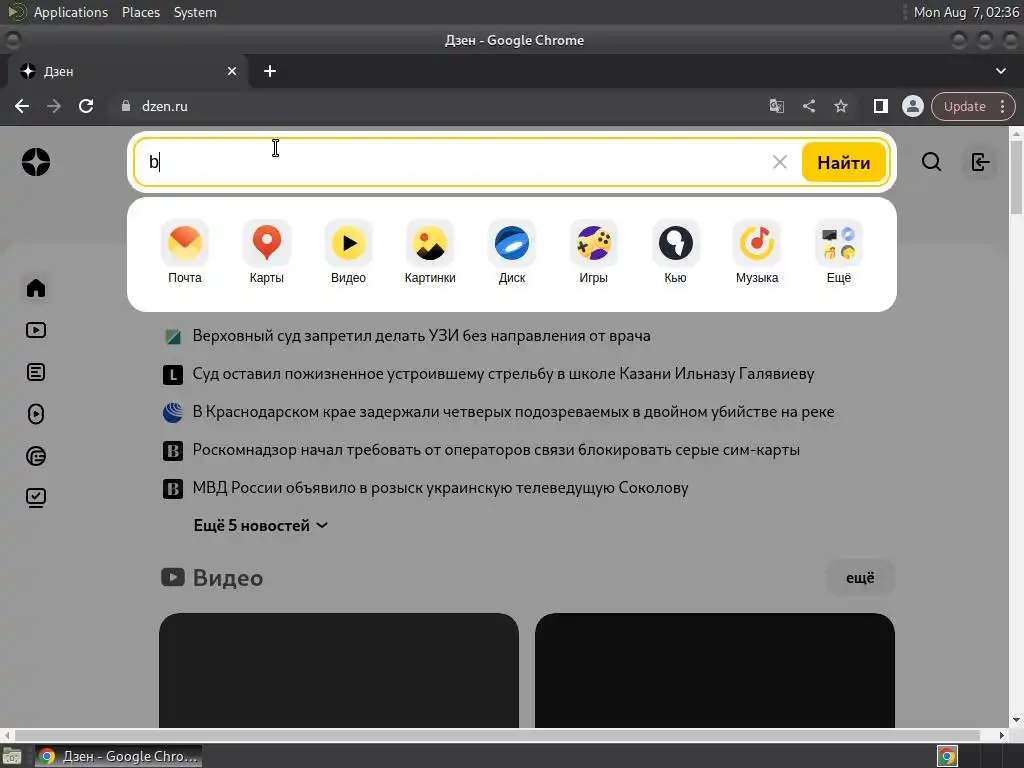Click the ещё button beside Видео
This screenshot has width=1024, height=768.
coord(860,578)
